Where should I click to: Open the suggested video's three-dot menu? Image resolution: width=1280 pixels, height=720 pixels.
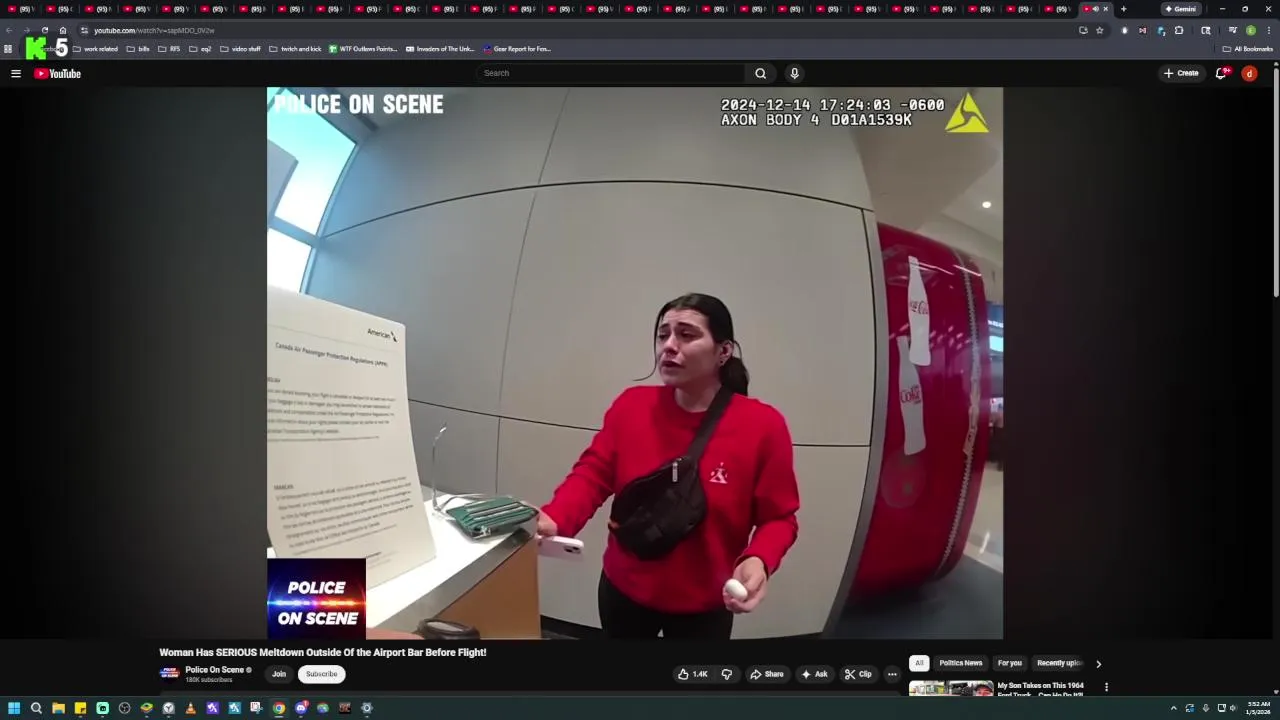[x=1106, y=687]
